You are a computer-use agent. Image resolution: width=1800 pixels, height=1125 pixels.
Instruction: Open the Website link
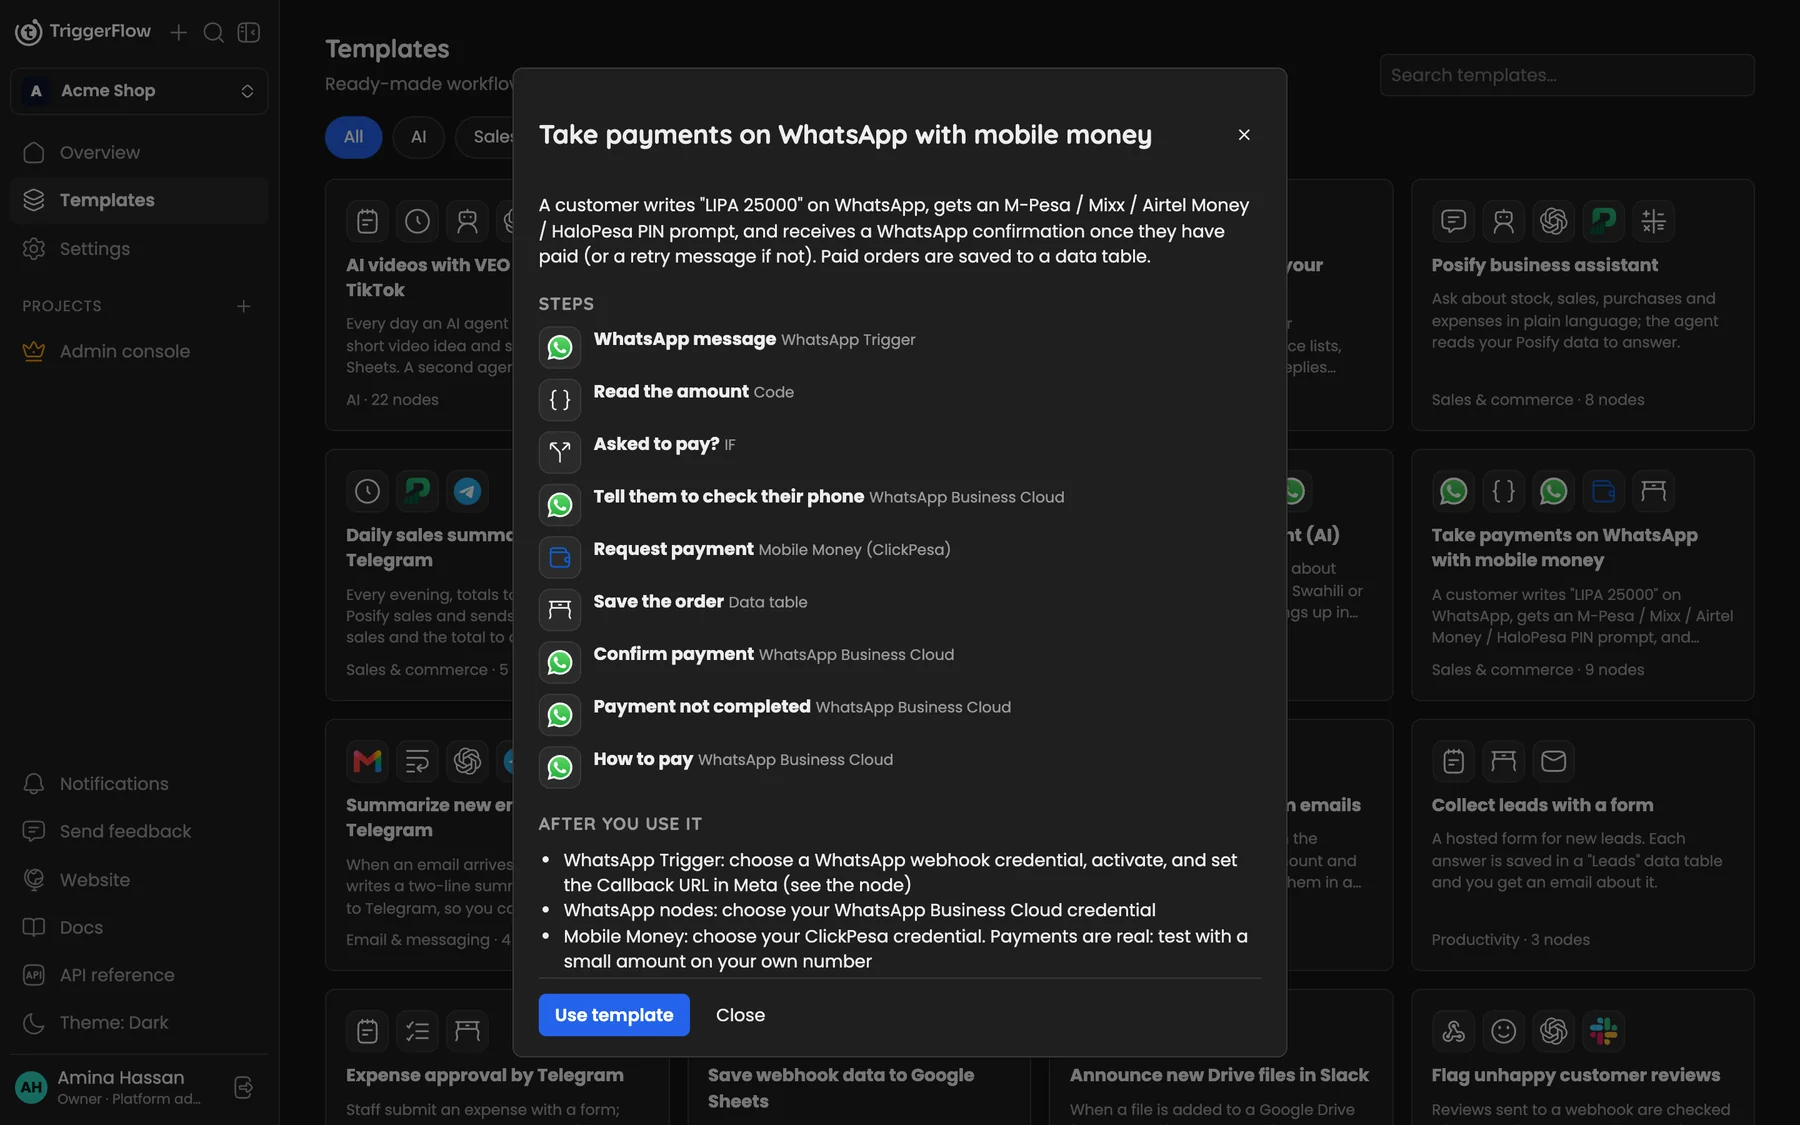click(139, 880)
